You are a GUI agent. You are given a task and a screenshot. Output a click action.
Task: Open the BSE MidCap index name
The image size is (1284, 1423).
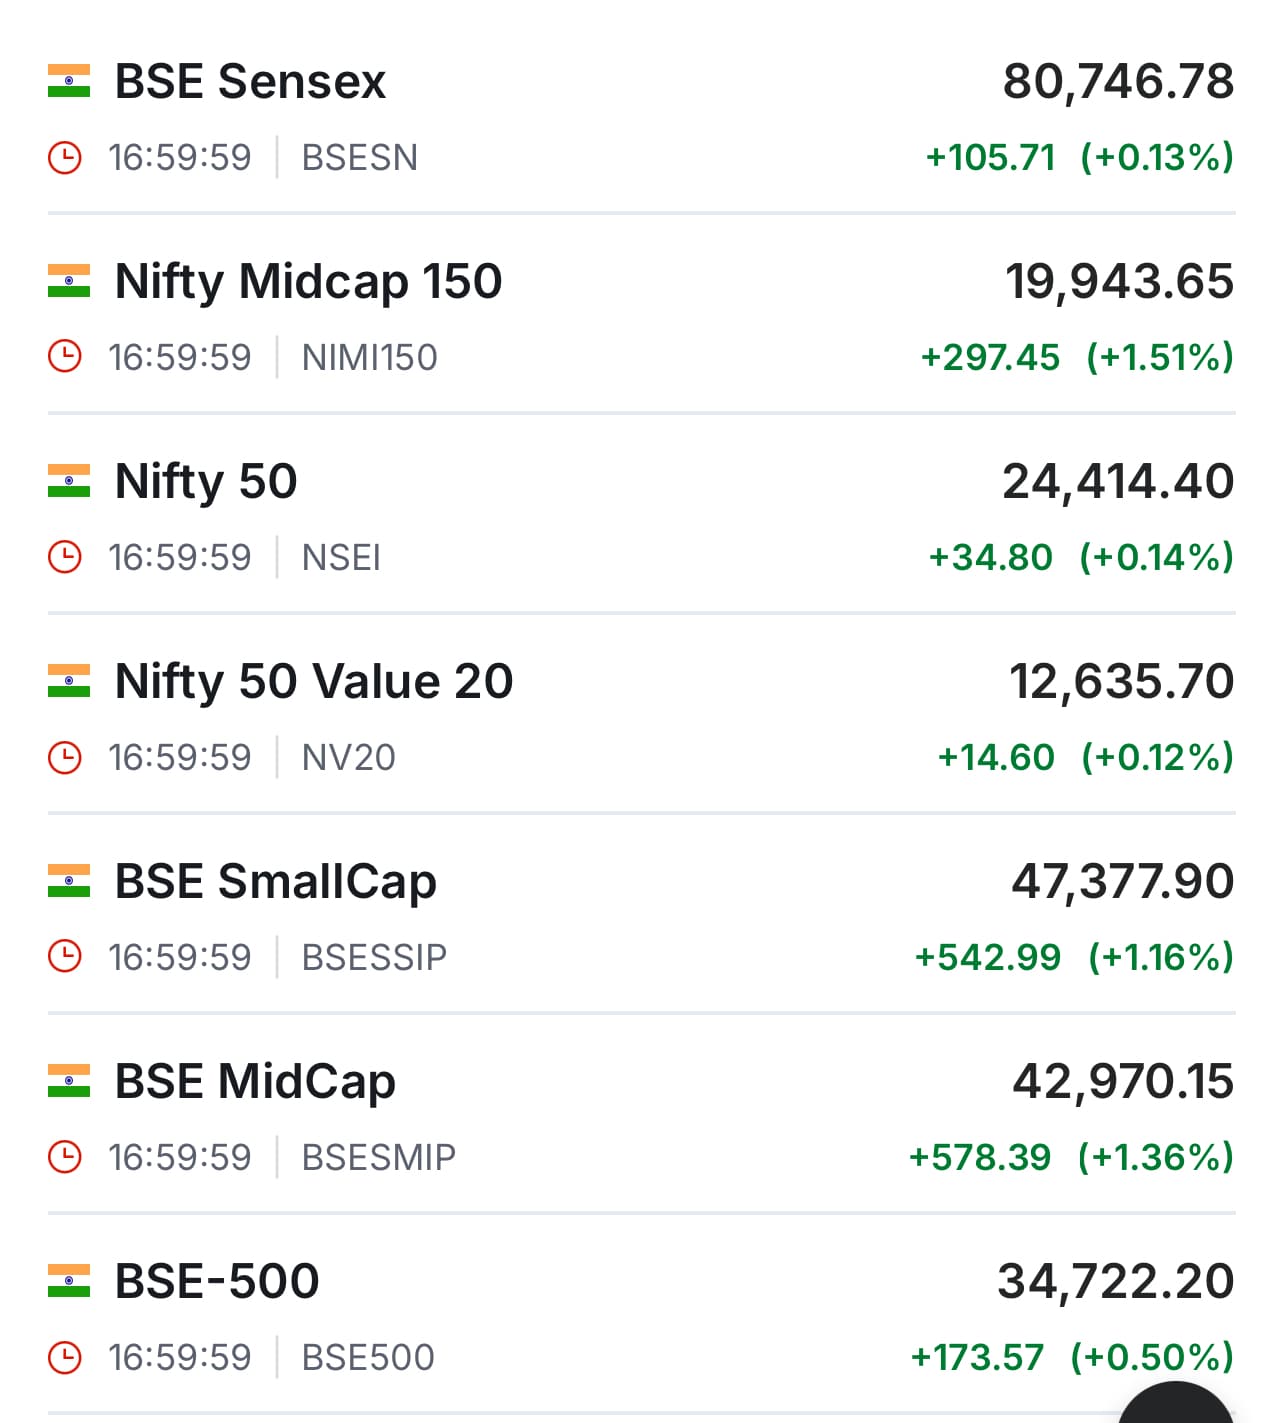pos(255,1081)
